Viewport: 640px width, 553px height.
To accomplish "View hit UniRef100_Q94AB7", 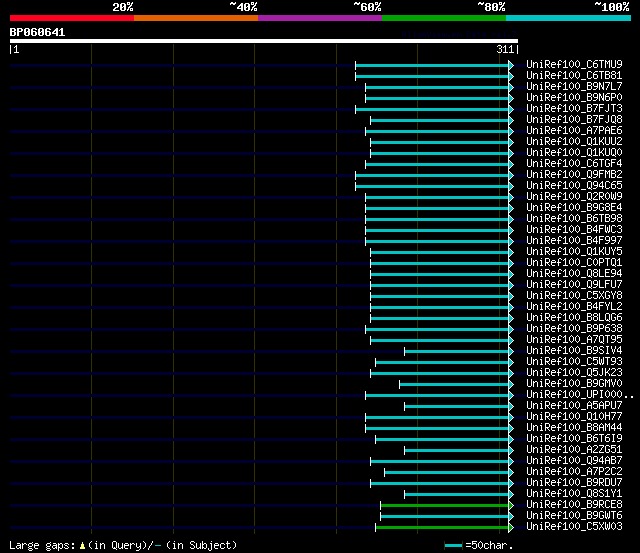I will click(x=574, y=461).
